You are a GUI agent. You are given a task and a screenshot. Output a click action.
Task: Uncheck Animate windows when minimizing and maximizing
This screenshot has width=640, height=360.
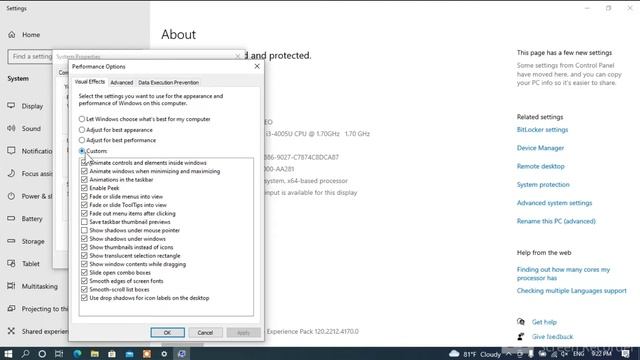[x=84, y=171]
